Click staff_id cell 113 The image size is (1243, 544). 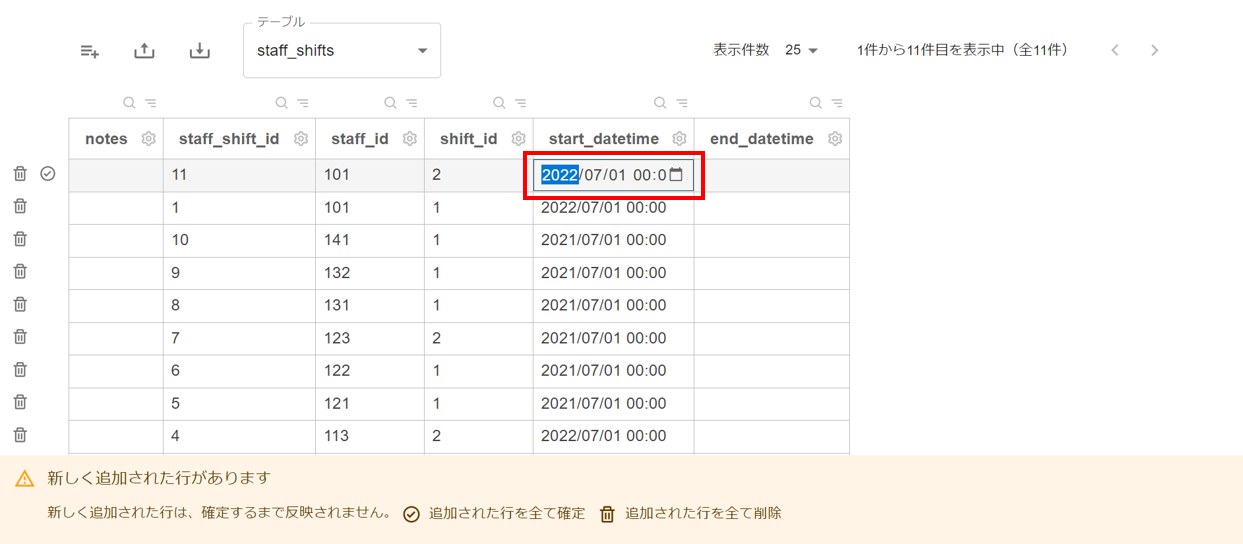click(x=370, y=436)
